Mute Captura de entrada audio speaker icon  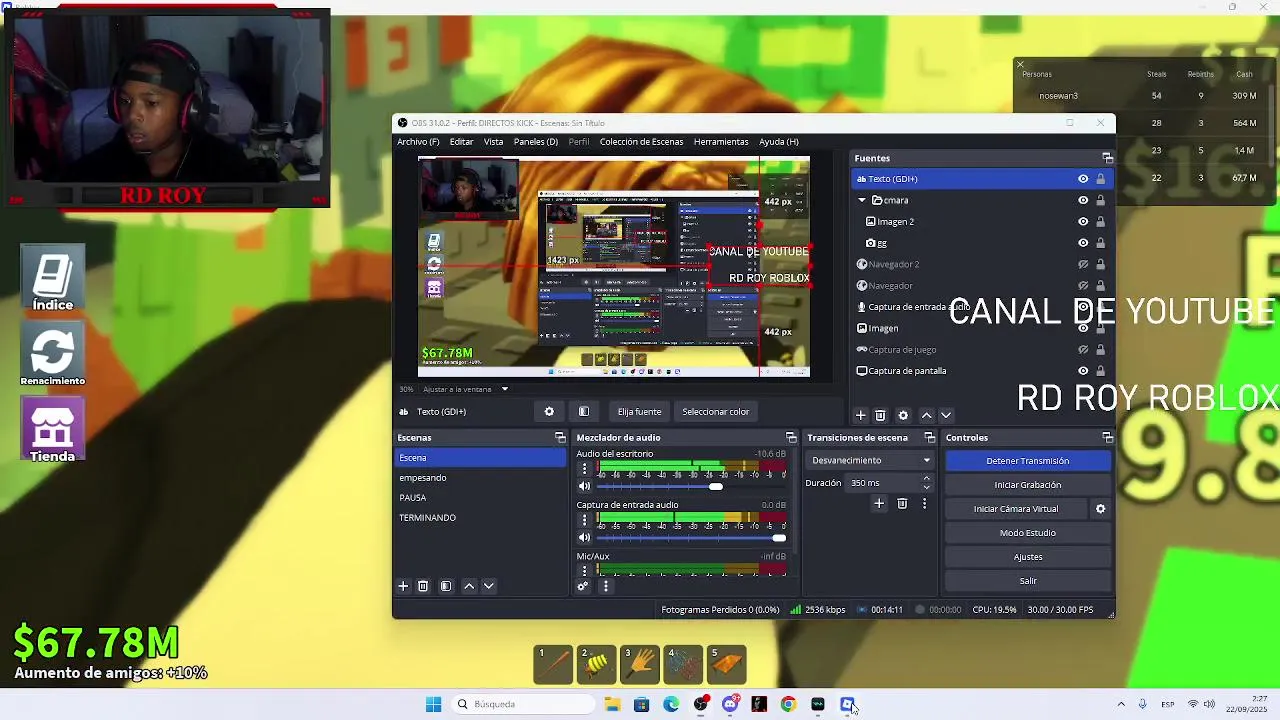click(585, 538)
